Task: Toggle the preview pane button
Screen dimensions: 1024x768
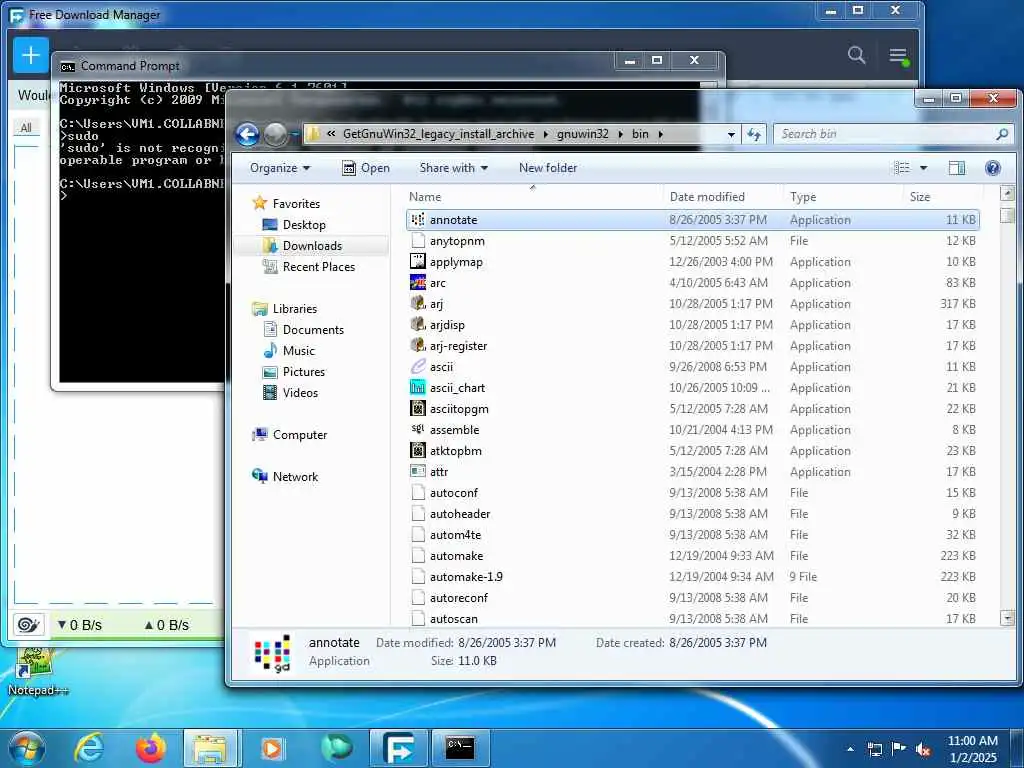Action: pos(957,168)
